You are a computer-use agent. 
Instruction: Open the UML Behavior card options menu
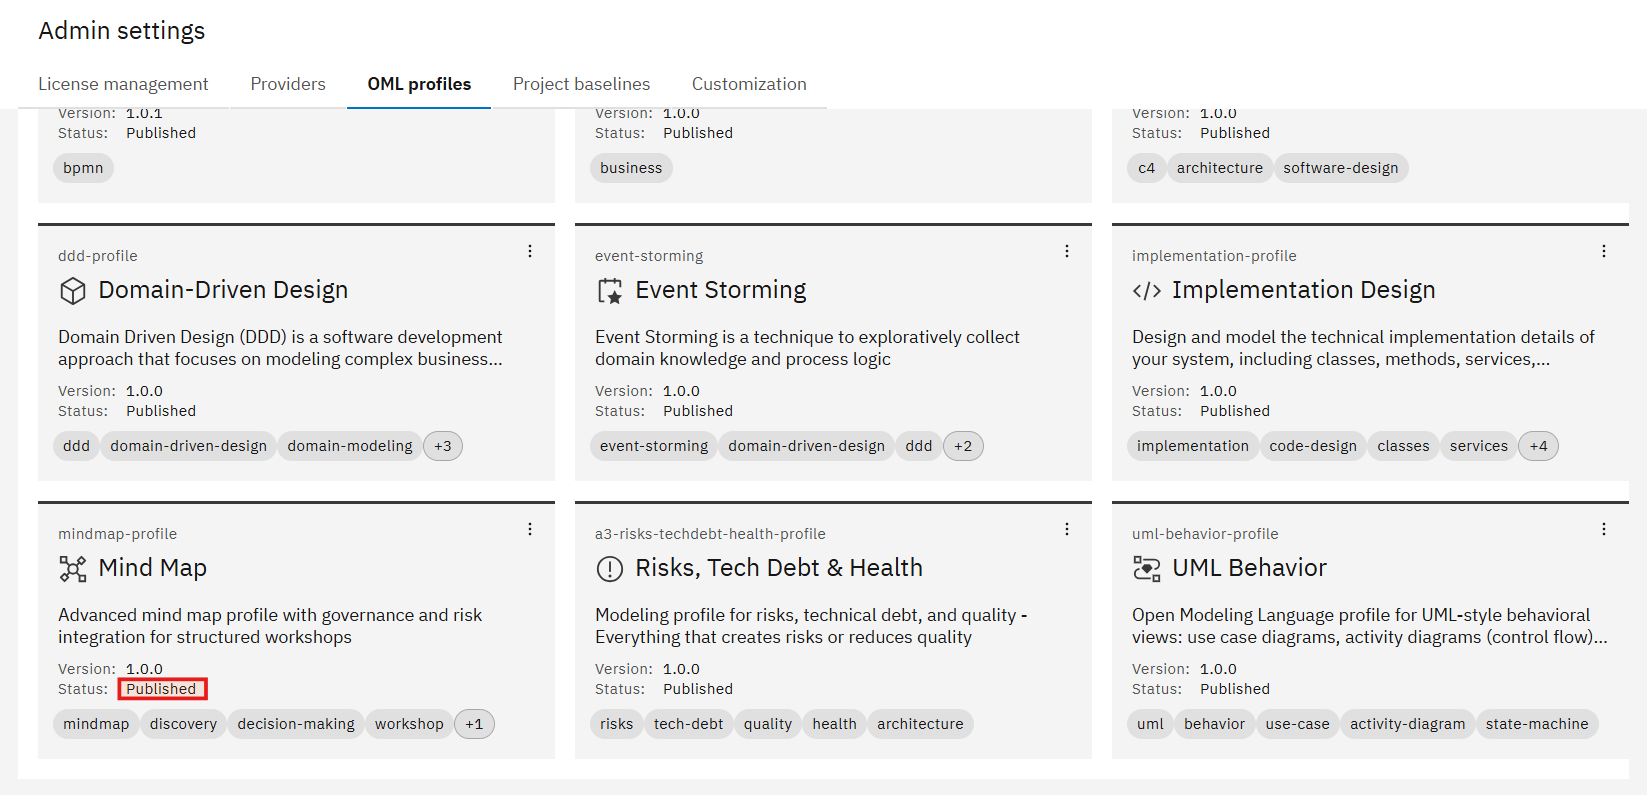click(1604, 529)
